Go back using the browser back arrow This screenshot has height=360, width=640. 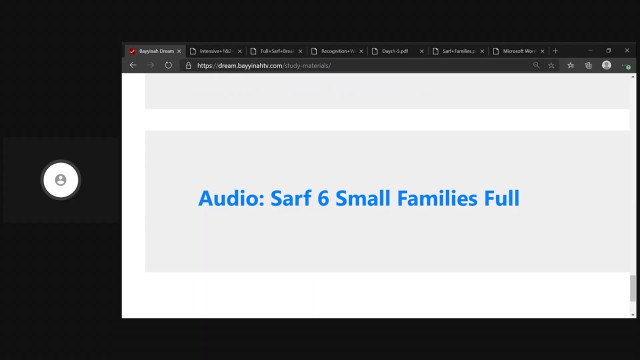(133, 65)
